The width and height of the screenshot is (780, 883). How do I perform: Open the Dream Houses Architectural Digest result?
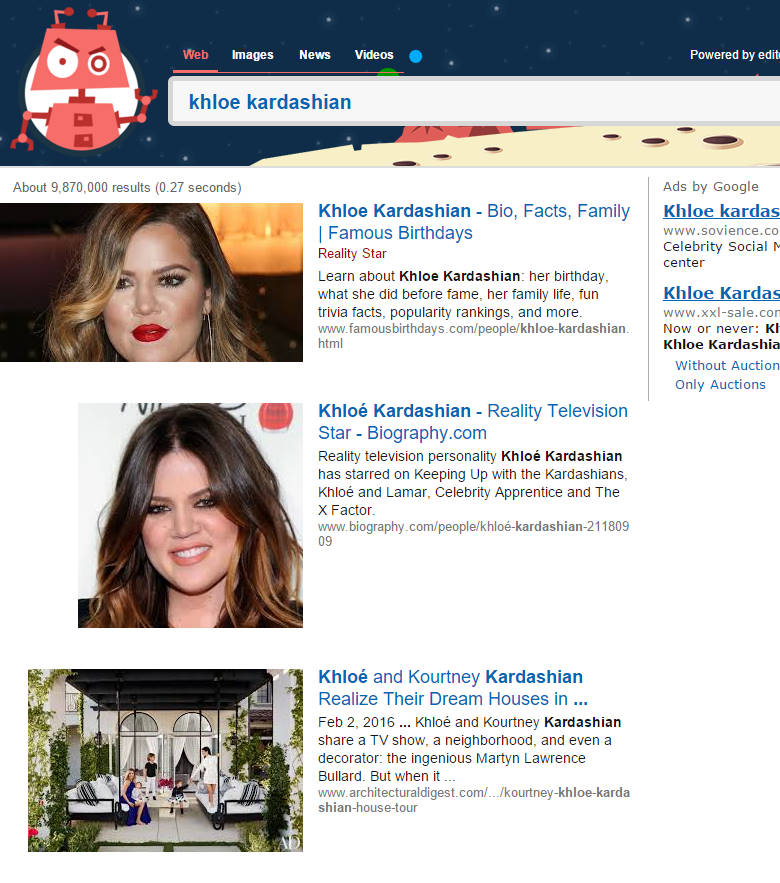[x=453, y=688]
